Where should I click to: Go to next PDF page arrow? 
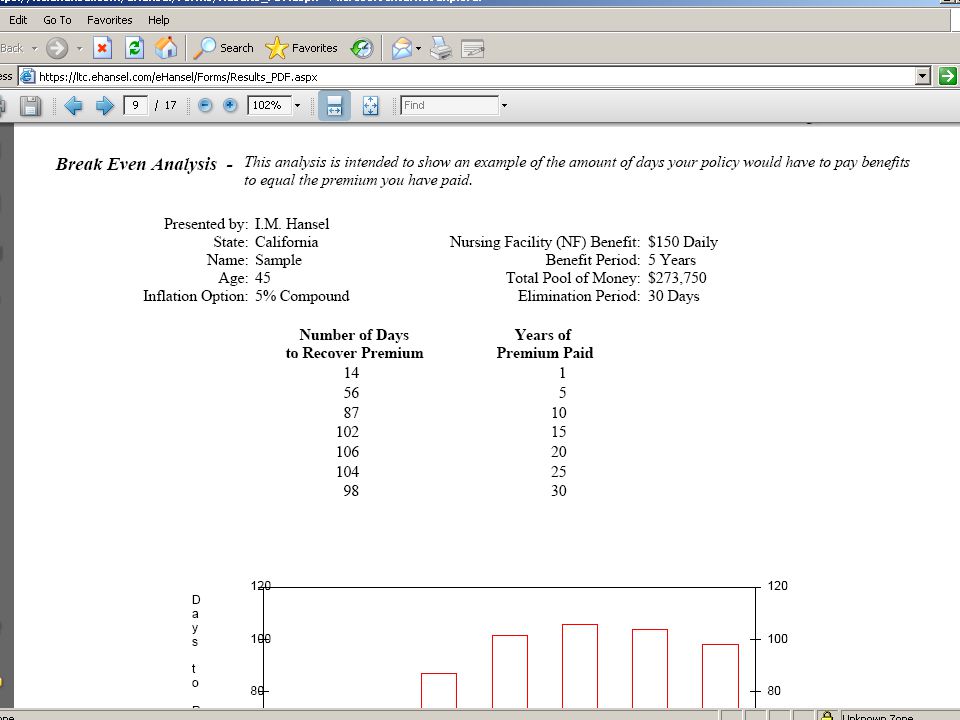[105, 106]
